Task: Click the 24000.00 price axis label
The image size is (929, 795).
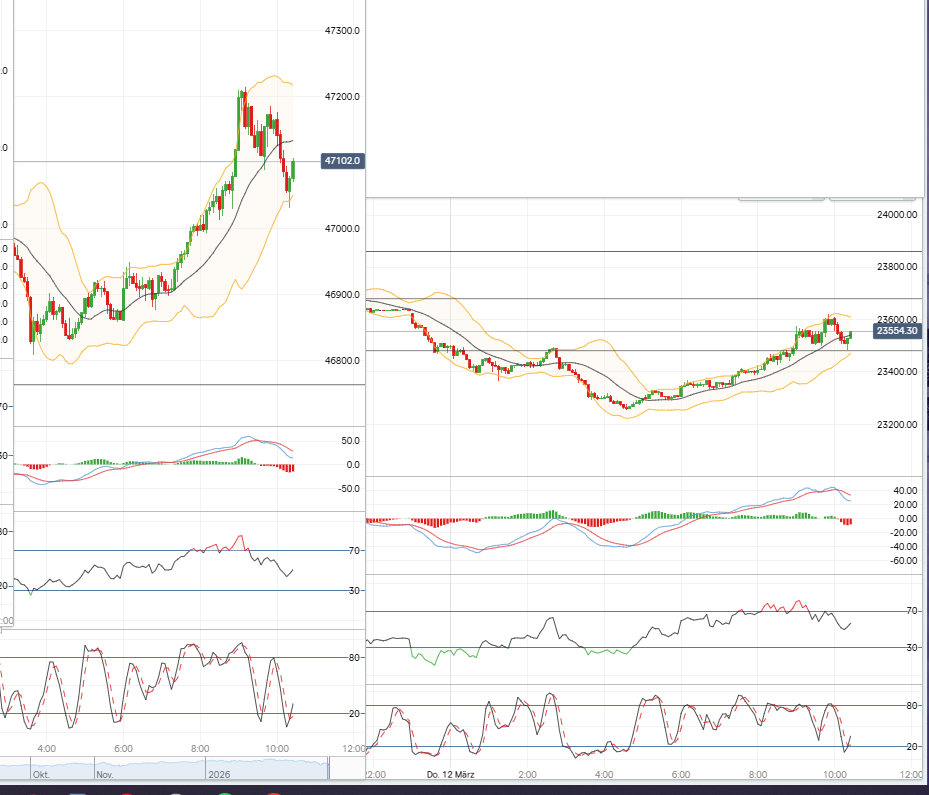Action: tap(897, 215)
